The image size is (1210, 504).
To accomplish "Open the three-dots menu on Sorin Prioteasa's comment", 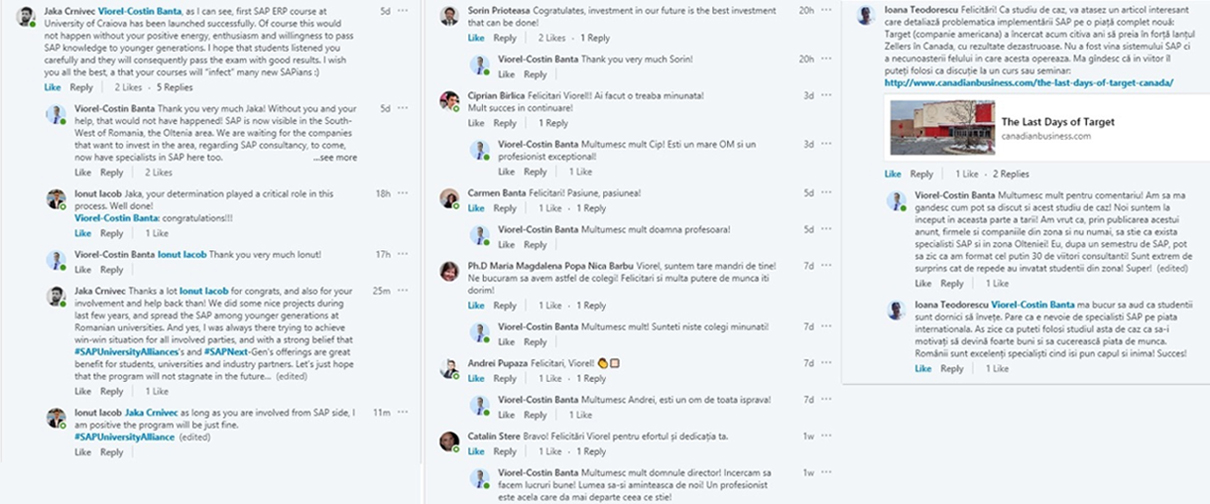I will (x=825, y=10).
